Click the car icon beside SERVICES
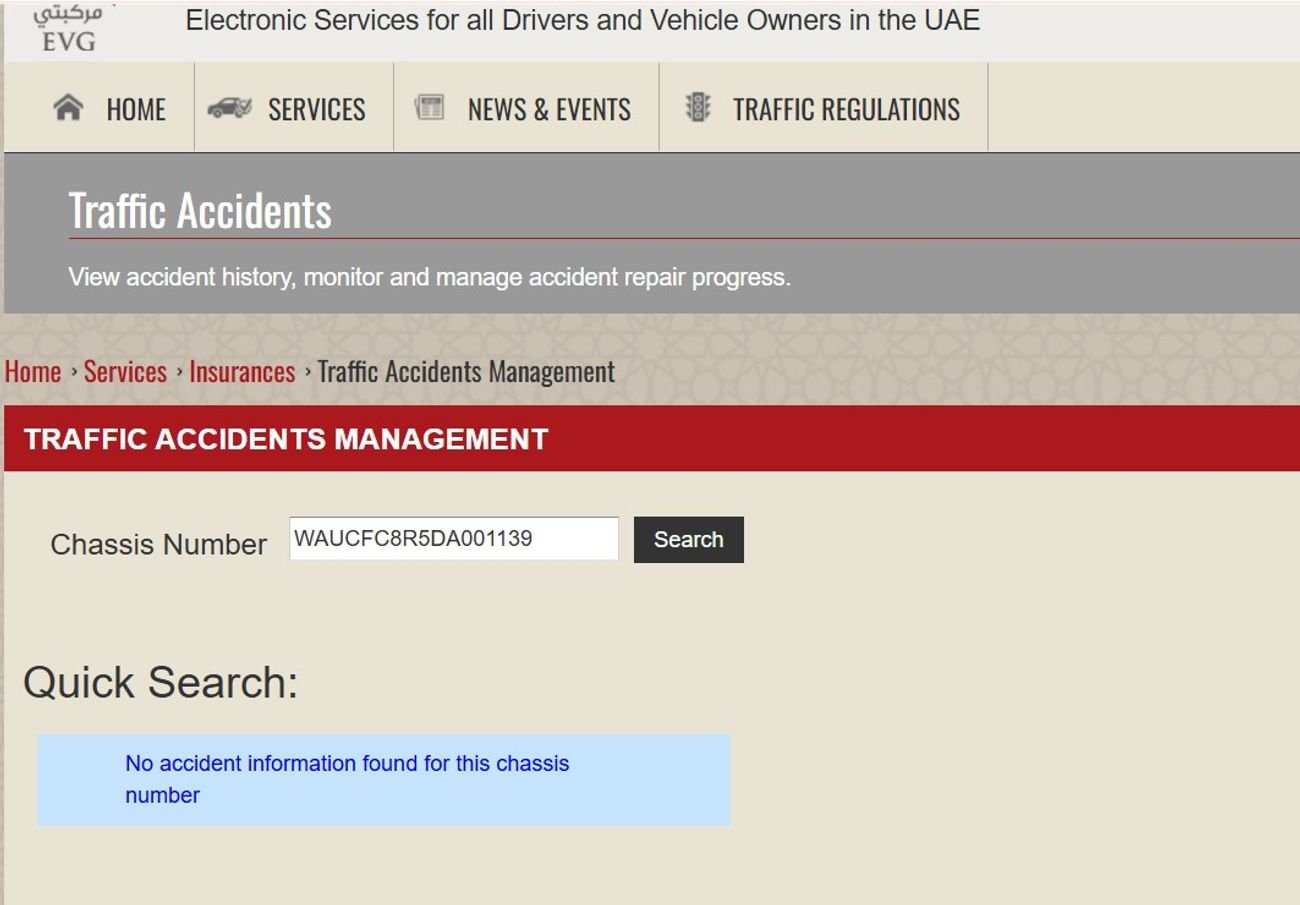The height and width of the screenshot is (905, 1300). pyautogui.click(x=230, y=108)
